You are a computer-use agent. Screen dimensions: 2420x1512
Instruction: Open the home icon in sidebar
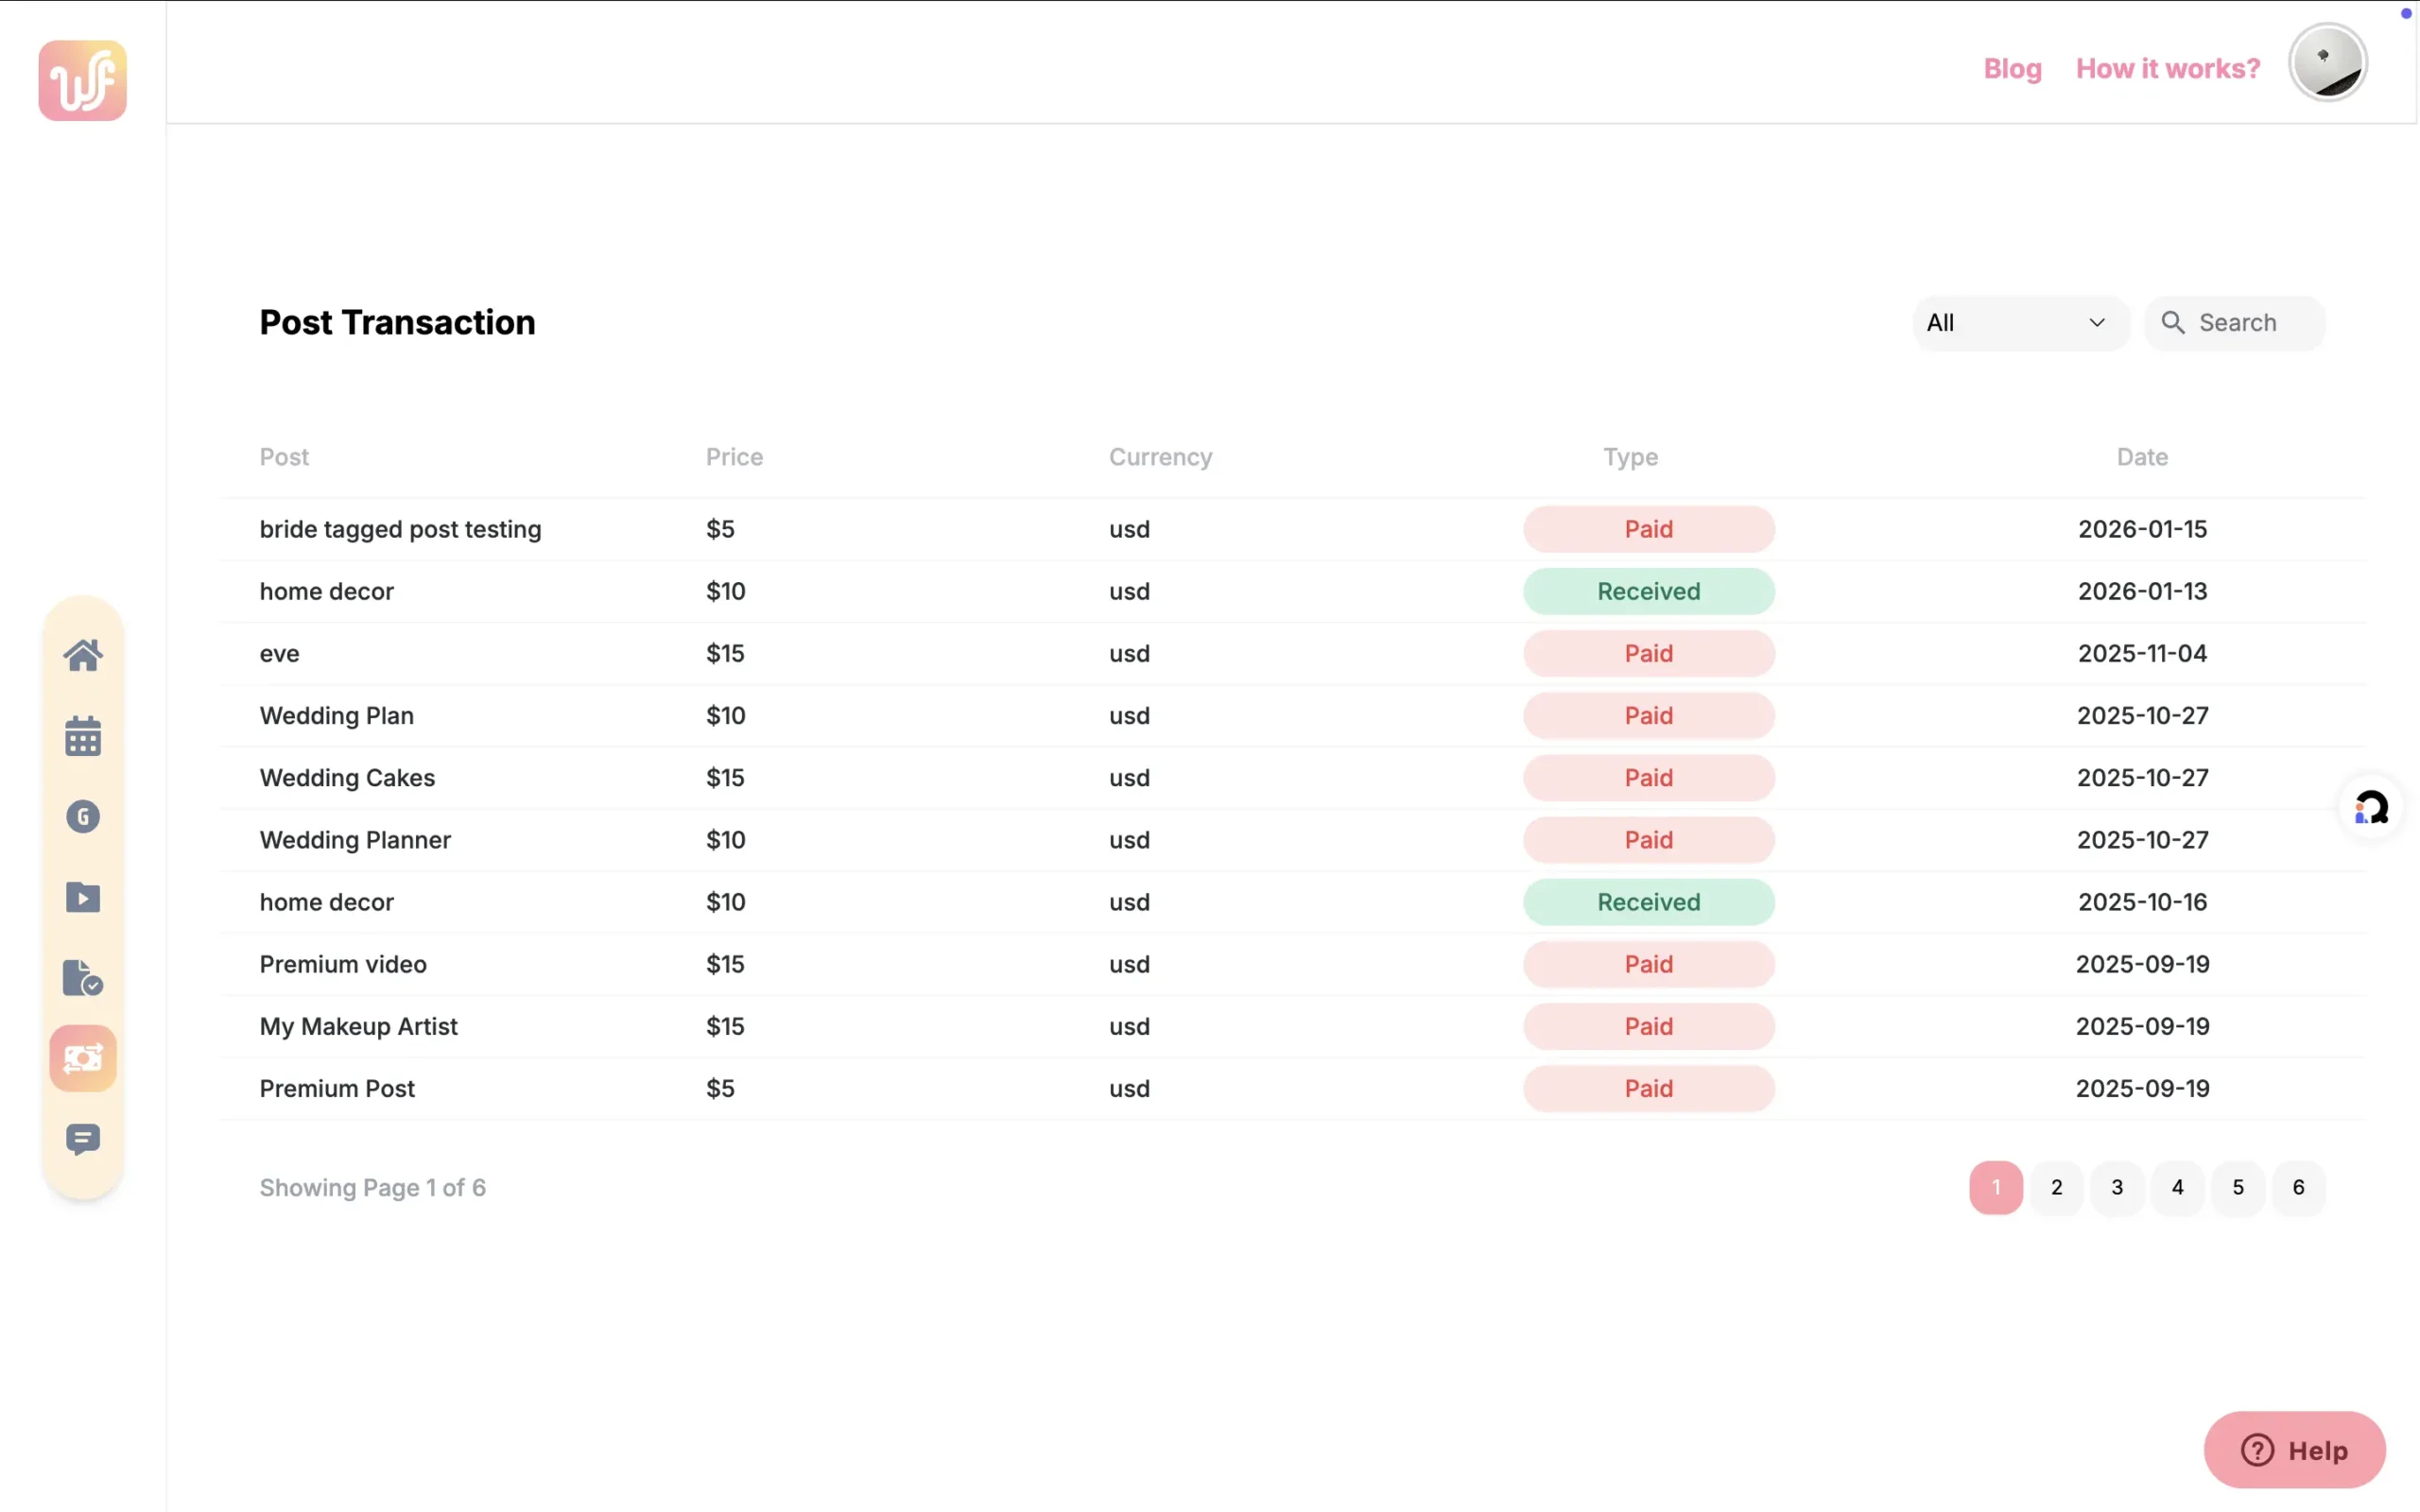tap(83, 656)
